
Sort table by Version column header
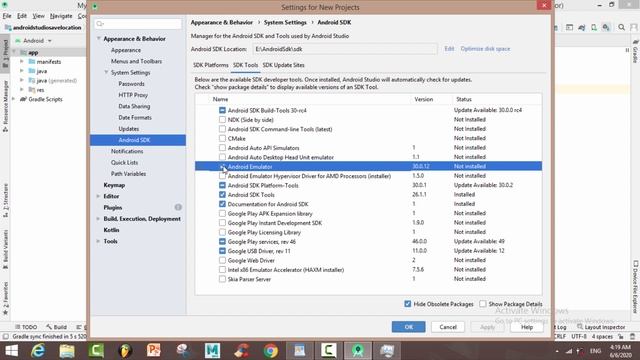point(423,99)
